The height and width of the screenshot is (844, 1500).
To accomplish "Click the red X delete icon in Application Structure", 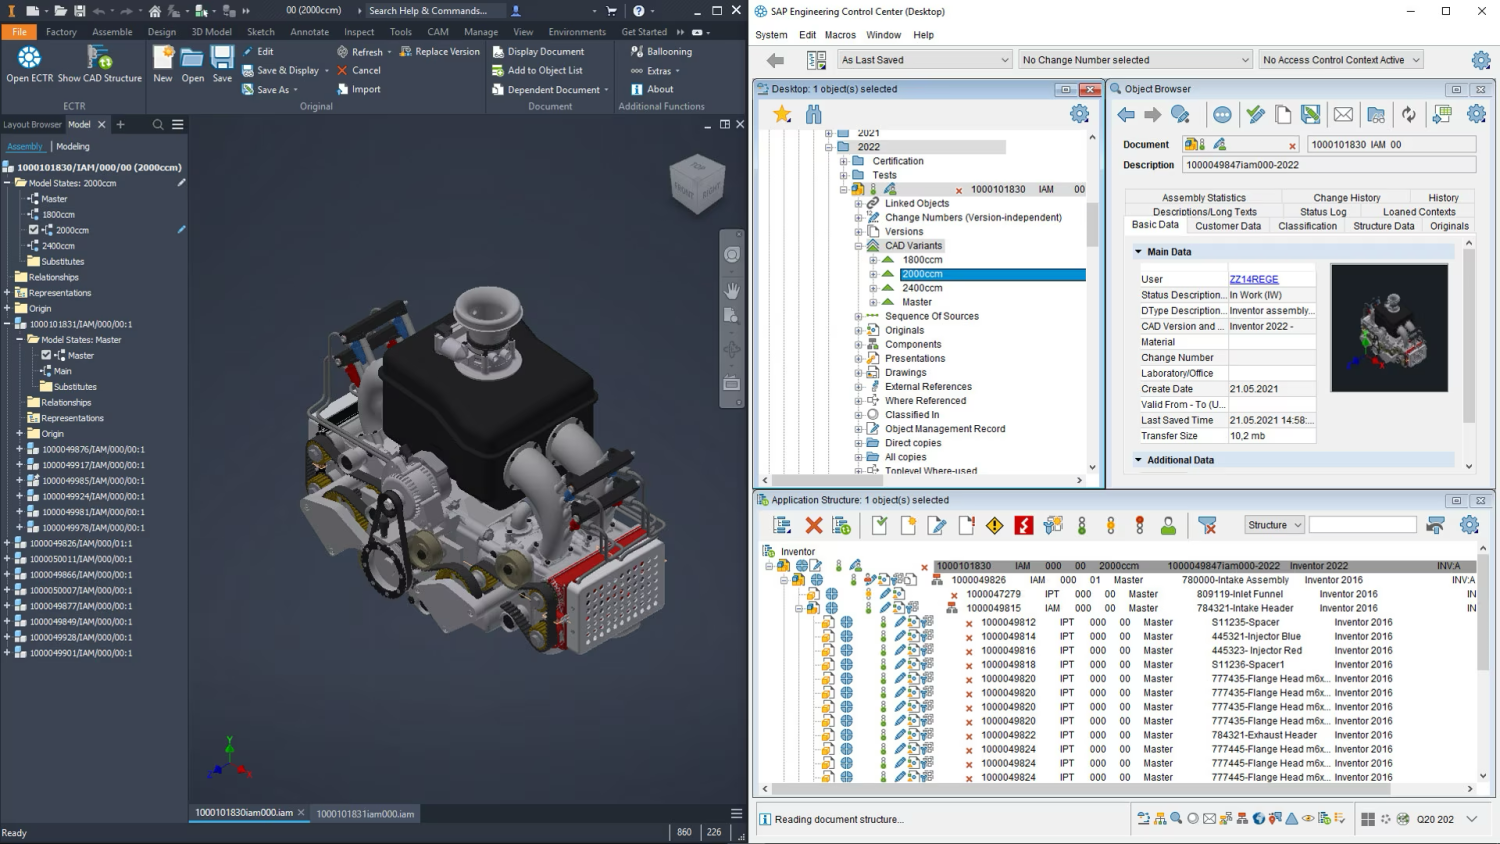I will click(x=814, y=525).
